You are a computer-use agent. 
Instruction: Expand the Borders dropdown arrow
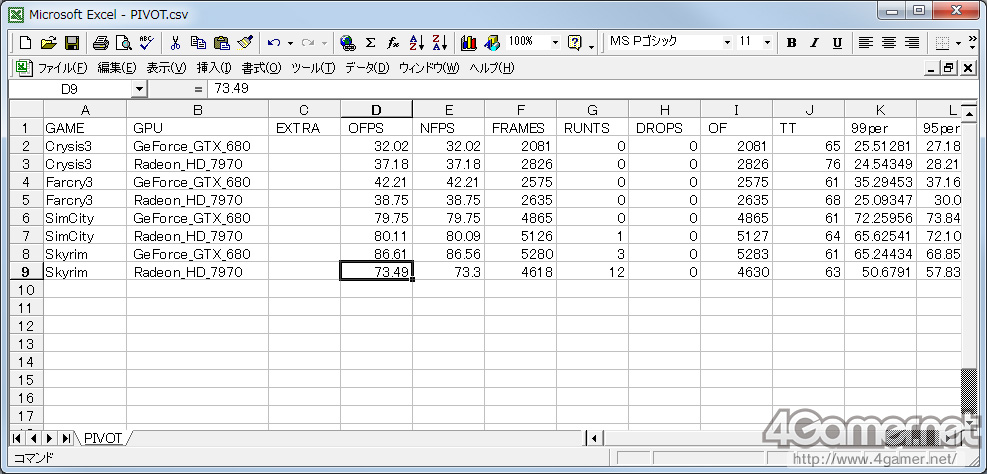(958, 43)
